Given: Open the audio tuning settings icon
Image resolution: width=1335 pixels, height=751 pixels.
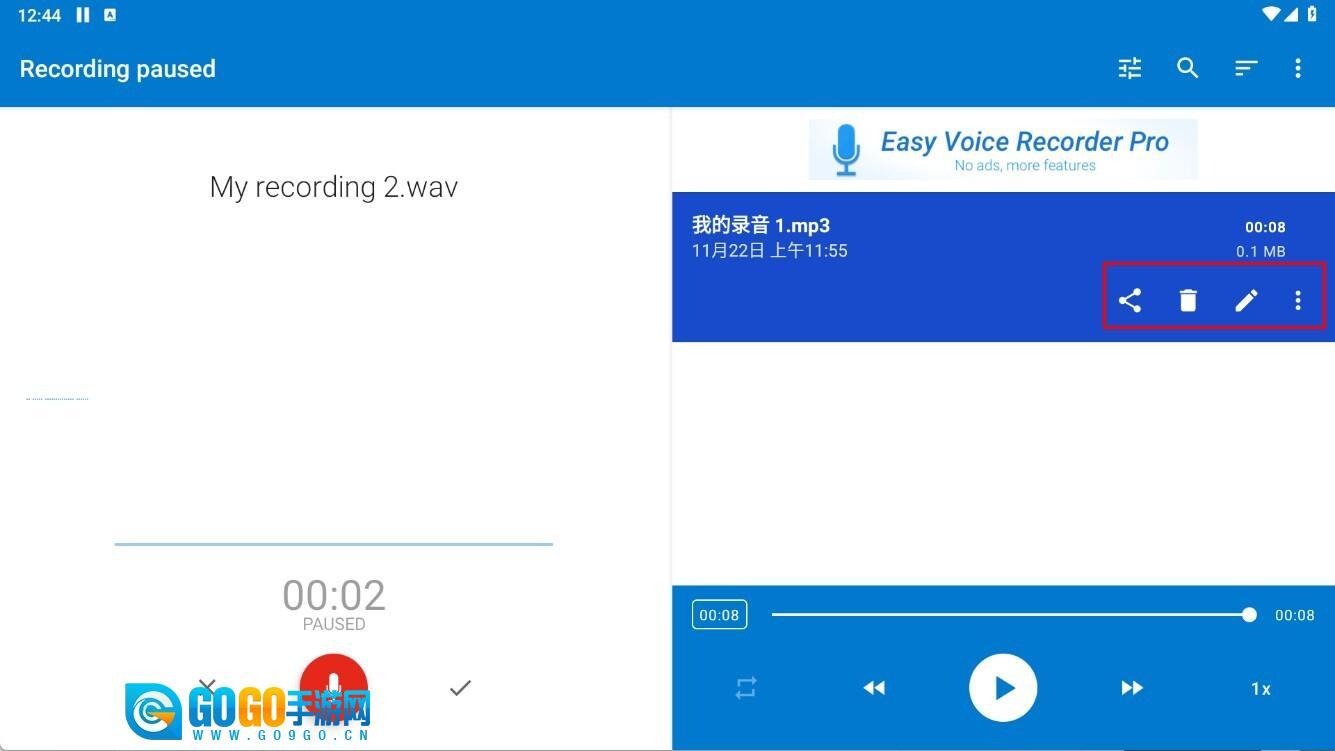Looking at the screenshot, I should pyautogui.click(x=1130, y=68).
